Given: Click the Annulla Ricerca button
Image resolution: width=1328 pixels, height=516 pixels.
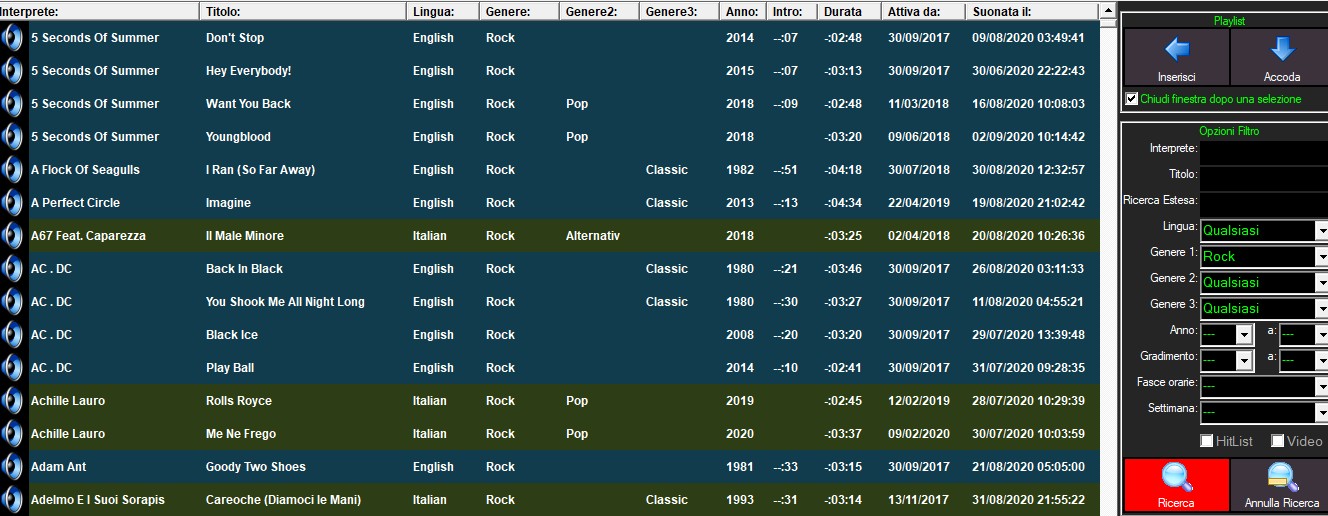Looking at the screenshot, I should click(x=1281, y=486).
